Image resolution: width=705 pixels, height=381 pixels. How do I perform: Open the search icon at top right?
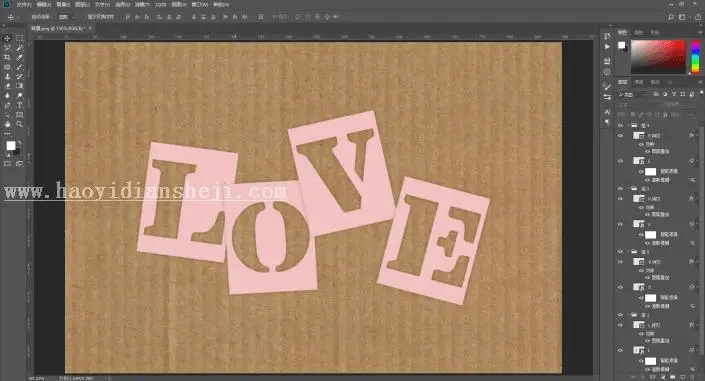tap(671, 17)
